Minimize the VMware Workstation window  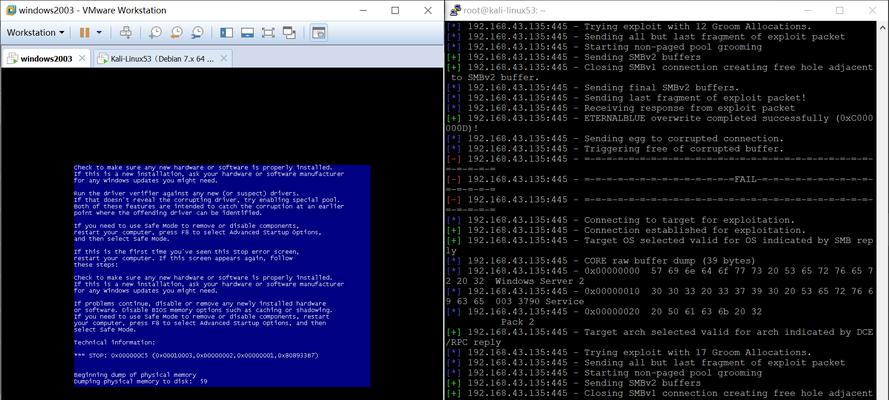(362, 10)
